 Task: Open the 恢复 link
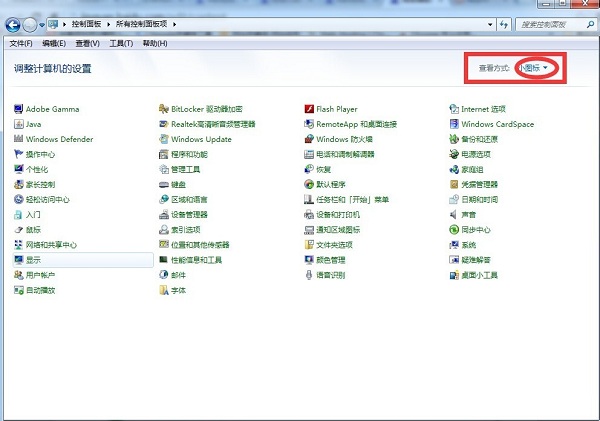[x=324, y=169]
